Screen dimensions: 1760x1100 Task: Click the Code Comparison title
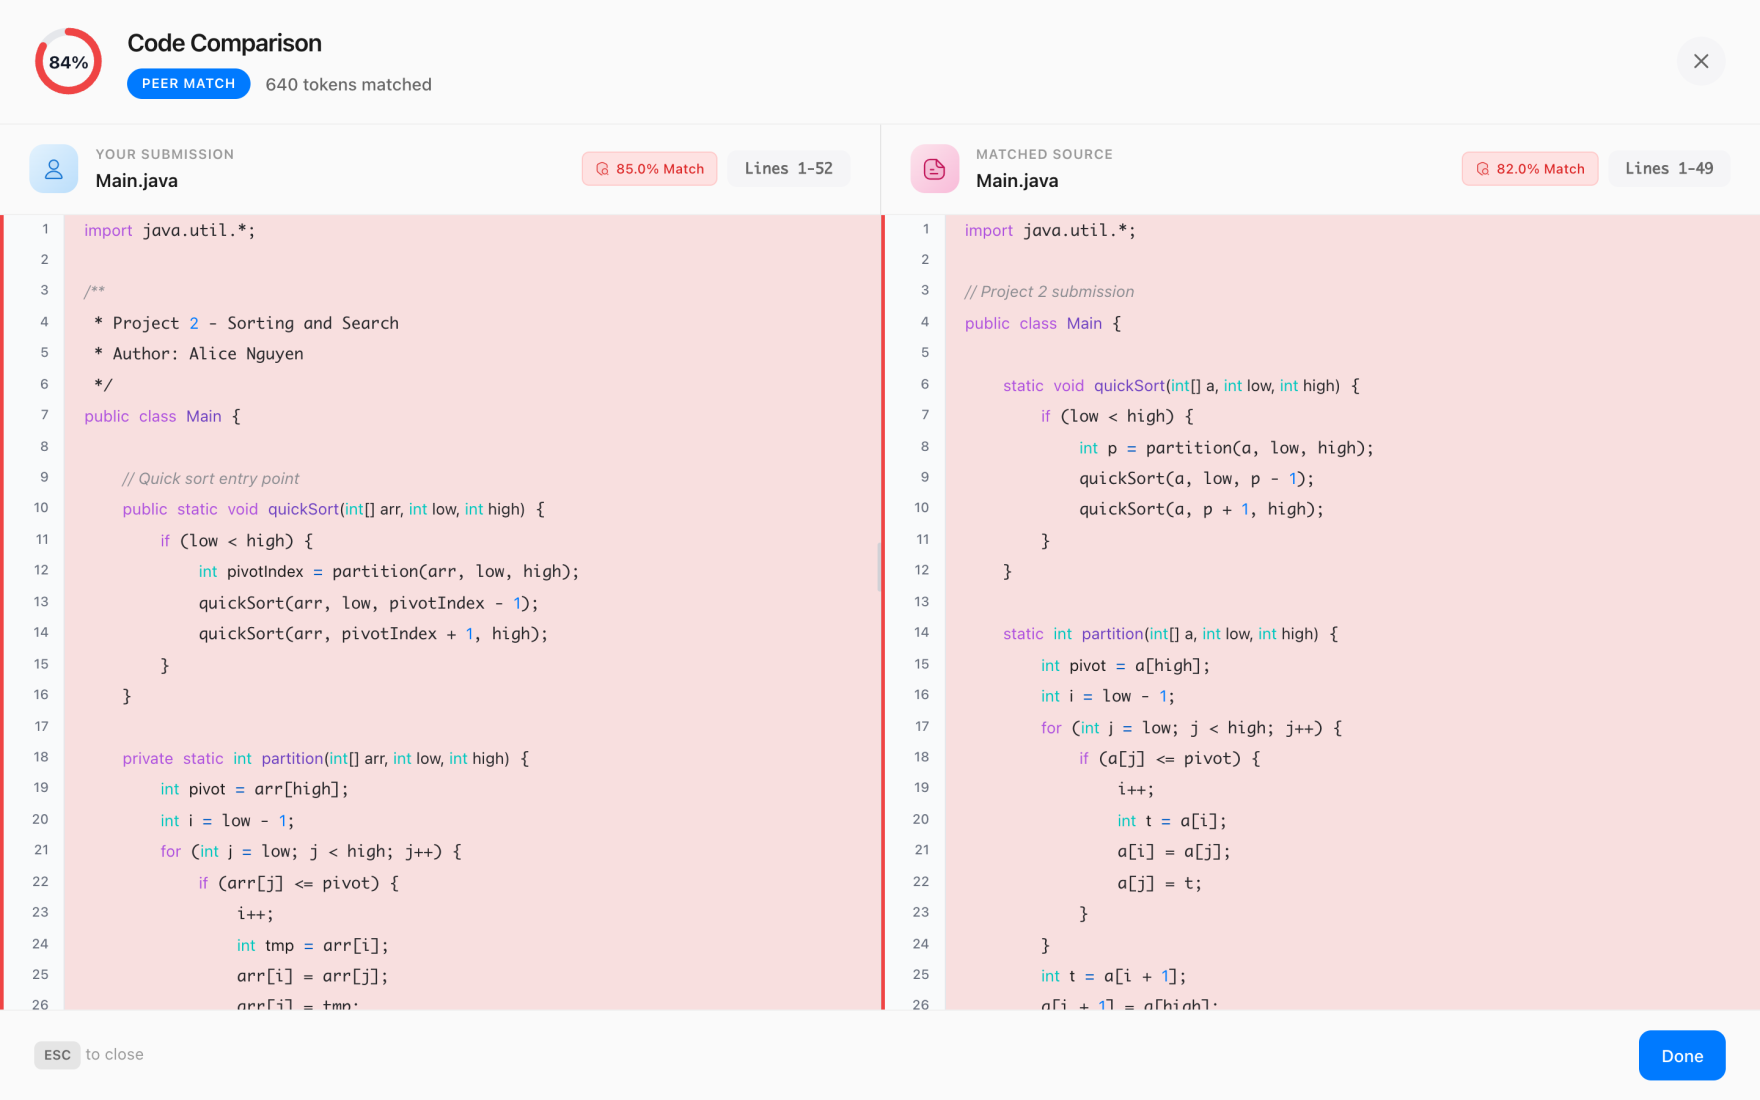point(224,43)
